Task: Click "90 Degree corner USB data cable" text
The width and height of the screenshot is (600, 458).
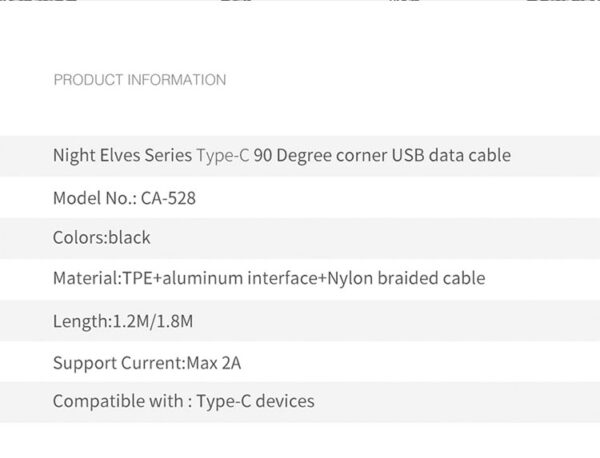Action: click(x=382, y=156)
